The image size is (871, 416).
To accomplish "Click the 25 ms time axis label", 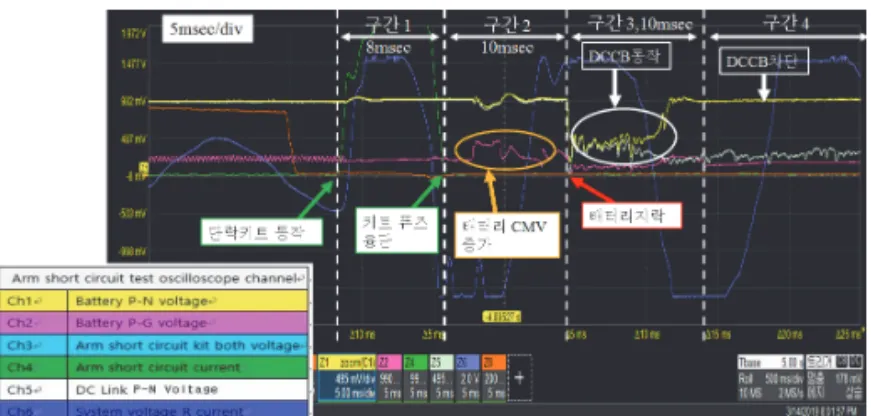I will click(850, 335).
